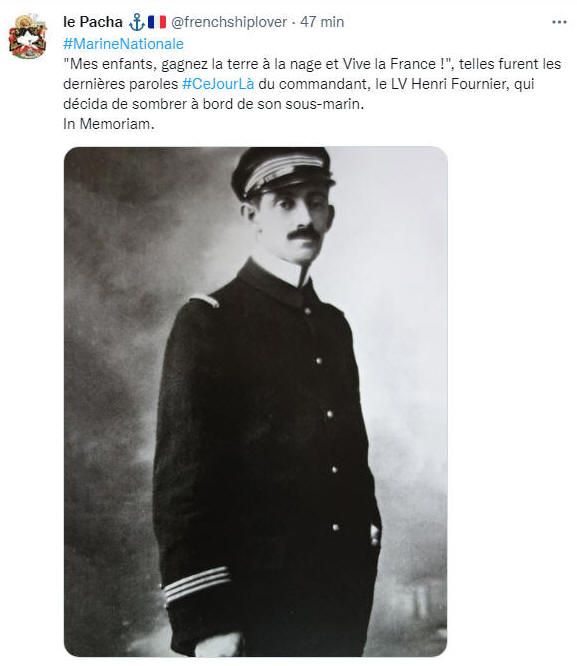Click the officer's striped cap in photo
This screenshot has height=666, width=577.
tap(283, 172)
